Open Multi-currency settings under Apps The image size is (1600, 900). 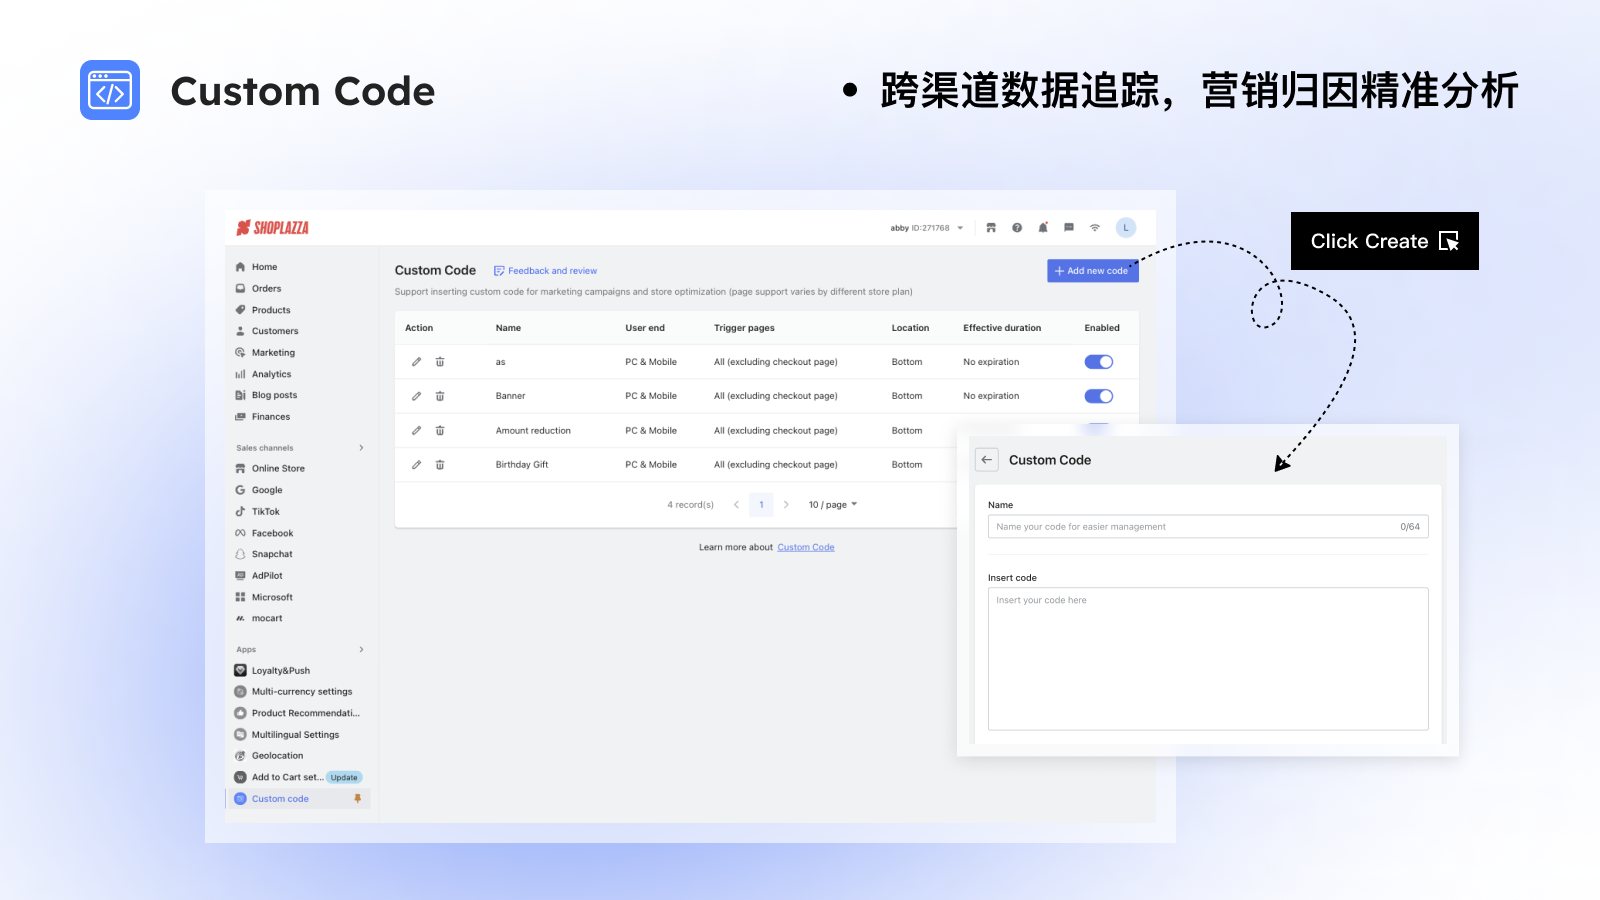pyautogui.click(x=302, y=691)
